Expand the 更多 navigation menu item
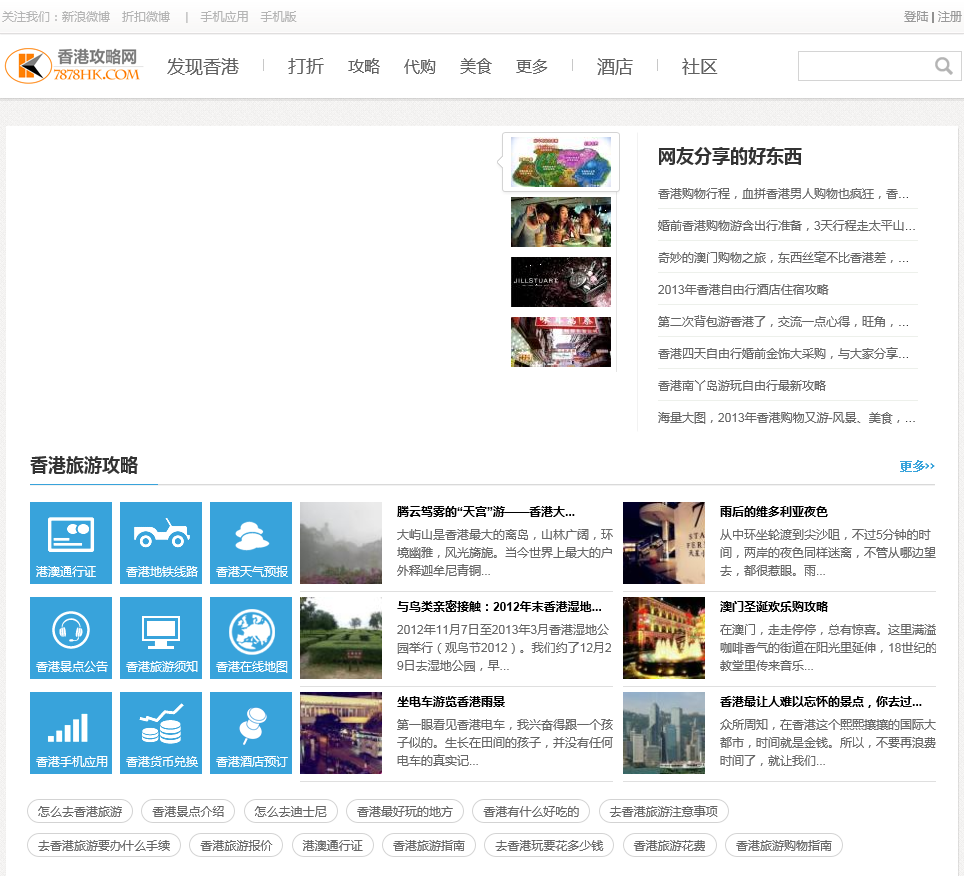 532,67
